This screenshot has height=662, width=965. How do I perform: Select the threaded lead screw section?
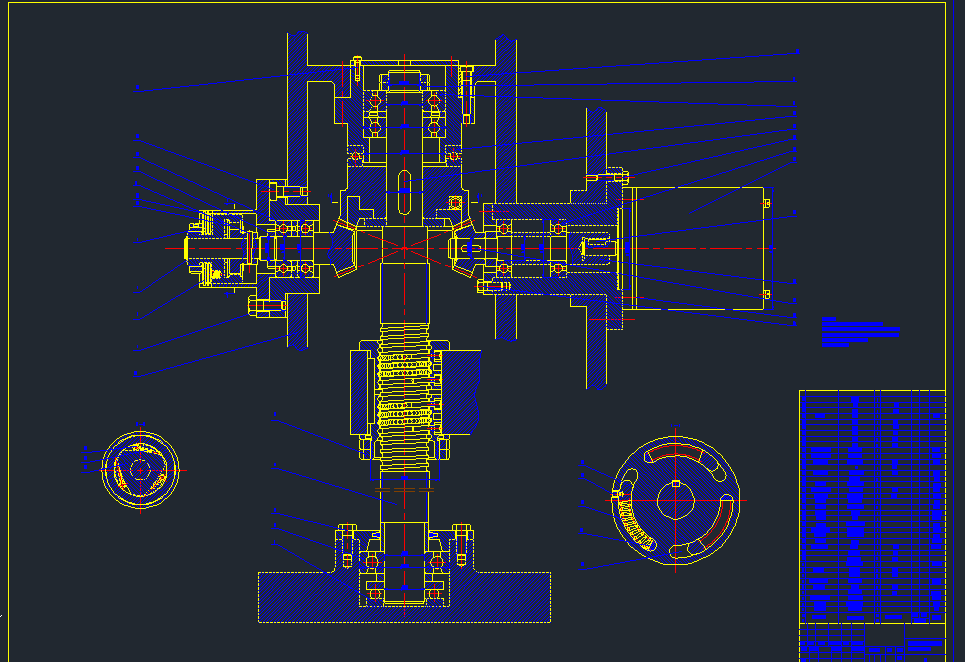(x=404, y=397)
